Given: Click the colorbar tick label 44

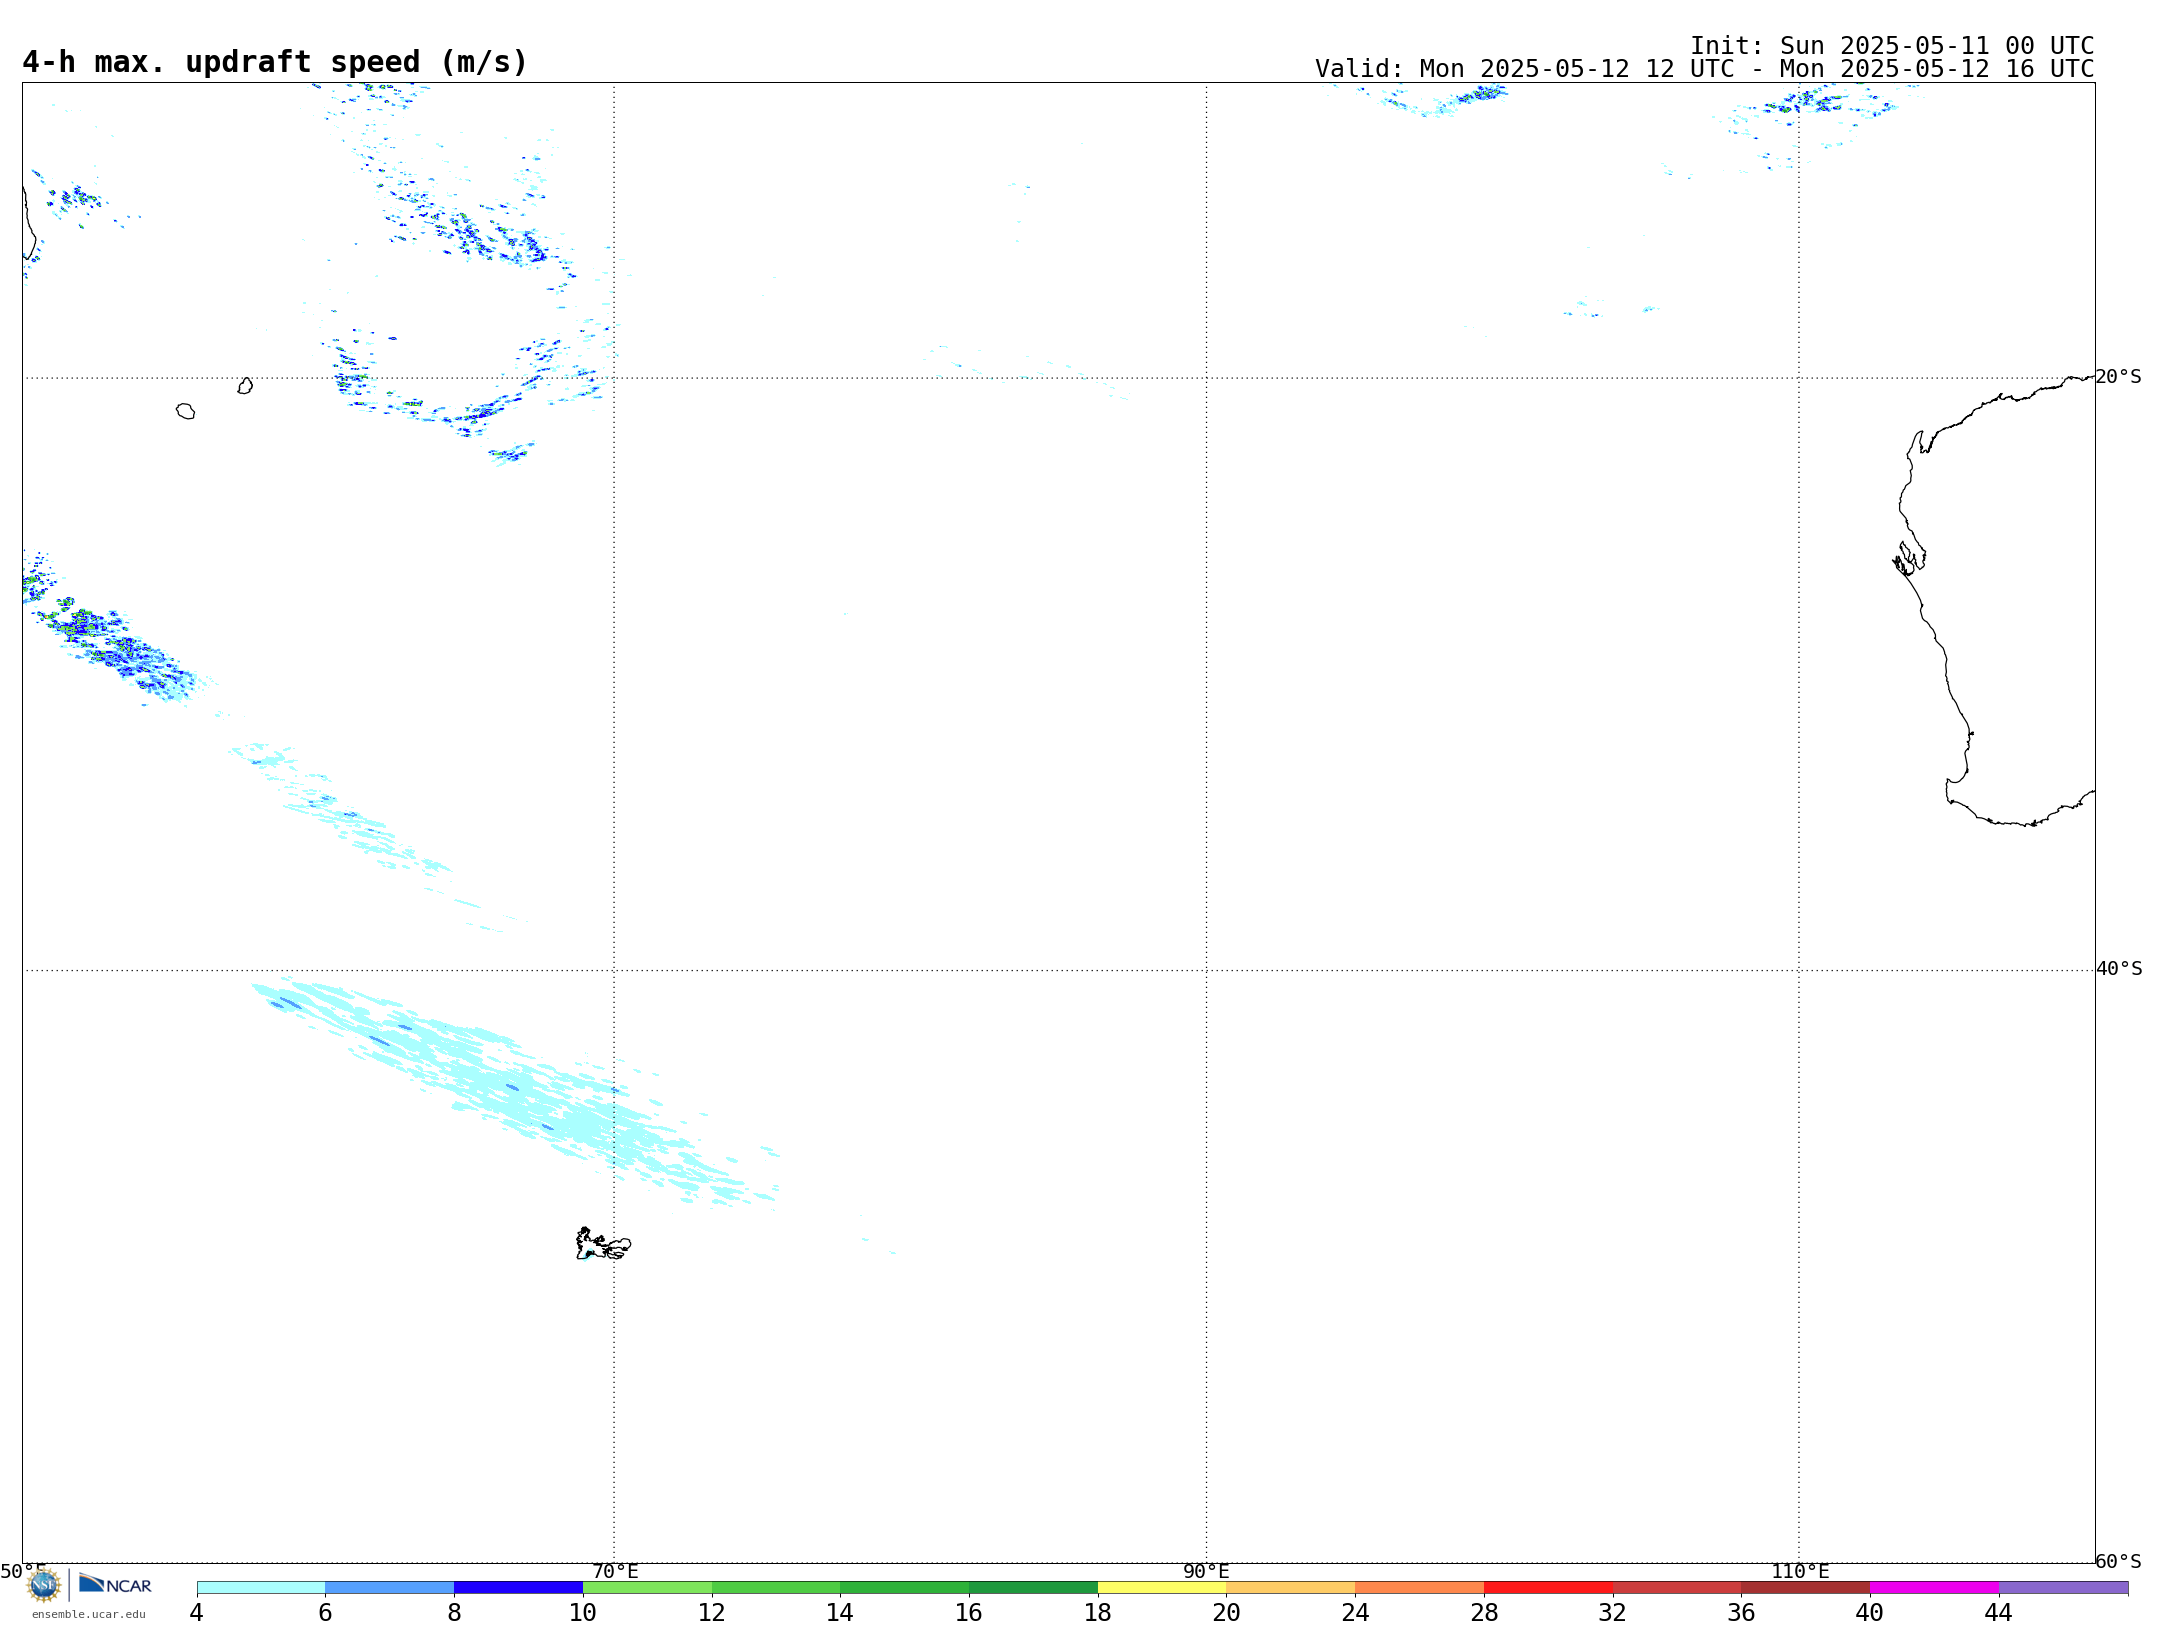Looking at the screenshot, I should (1999, 1612).
